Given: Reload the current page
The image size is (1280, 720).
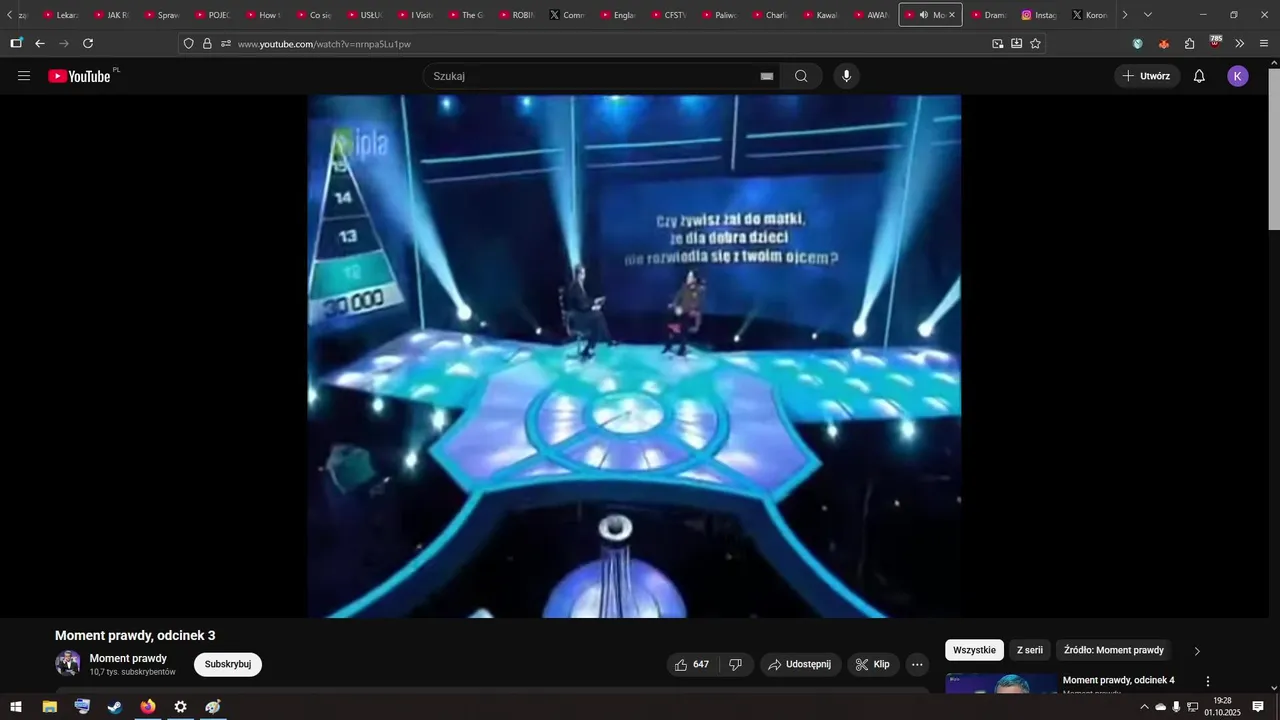Looking at the screenshot, I should point(88,43).
